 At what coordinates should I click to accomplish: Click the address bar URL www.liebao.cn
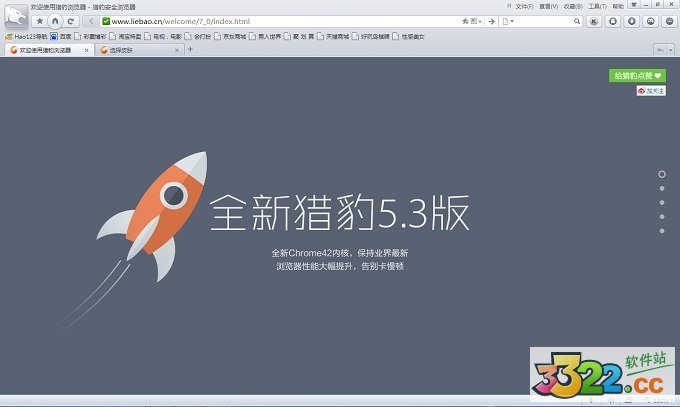click(x=180, y=21)
